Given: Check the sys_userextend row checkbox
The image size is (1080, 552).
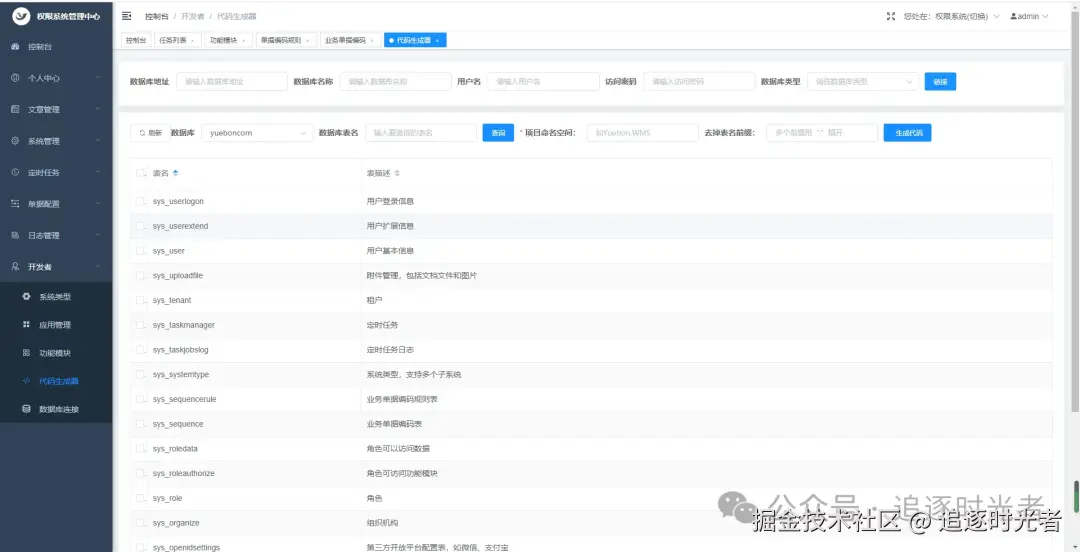Looking at the screenshot, I should click(x=141, y=226).
